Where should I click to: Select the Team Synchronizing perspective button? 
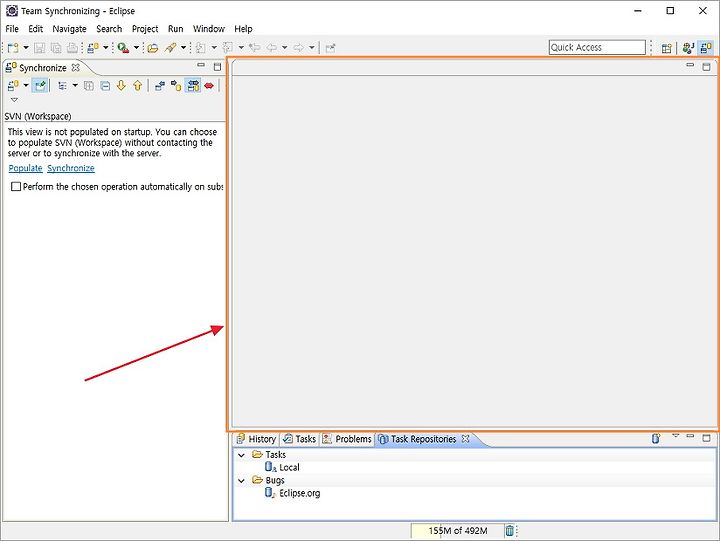click(x=706, y=48)
